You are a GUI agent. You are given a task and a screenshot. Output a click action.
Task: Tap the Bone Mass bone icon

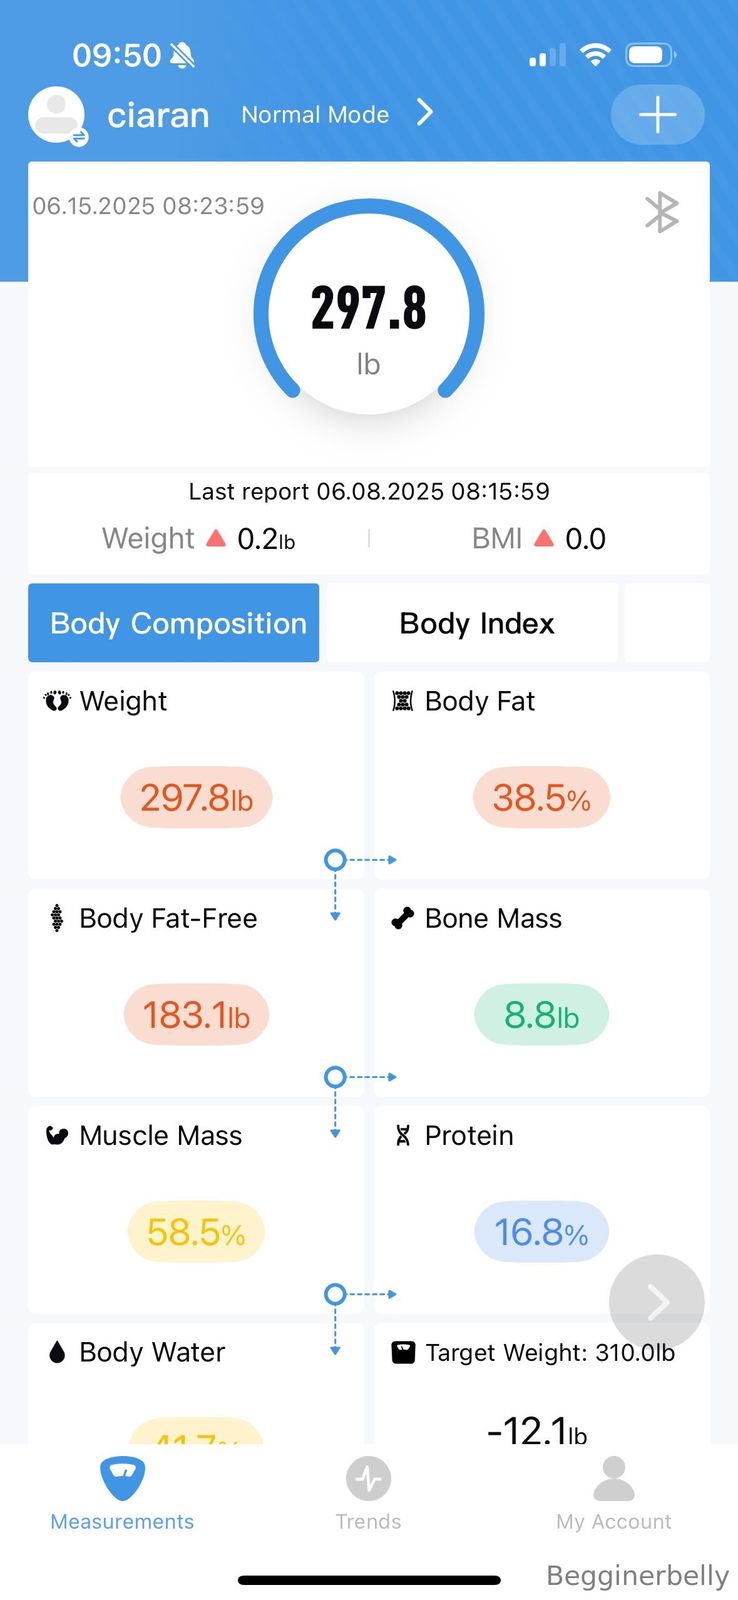tap(403, 918)
